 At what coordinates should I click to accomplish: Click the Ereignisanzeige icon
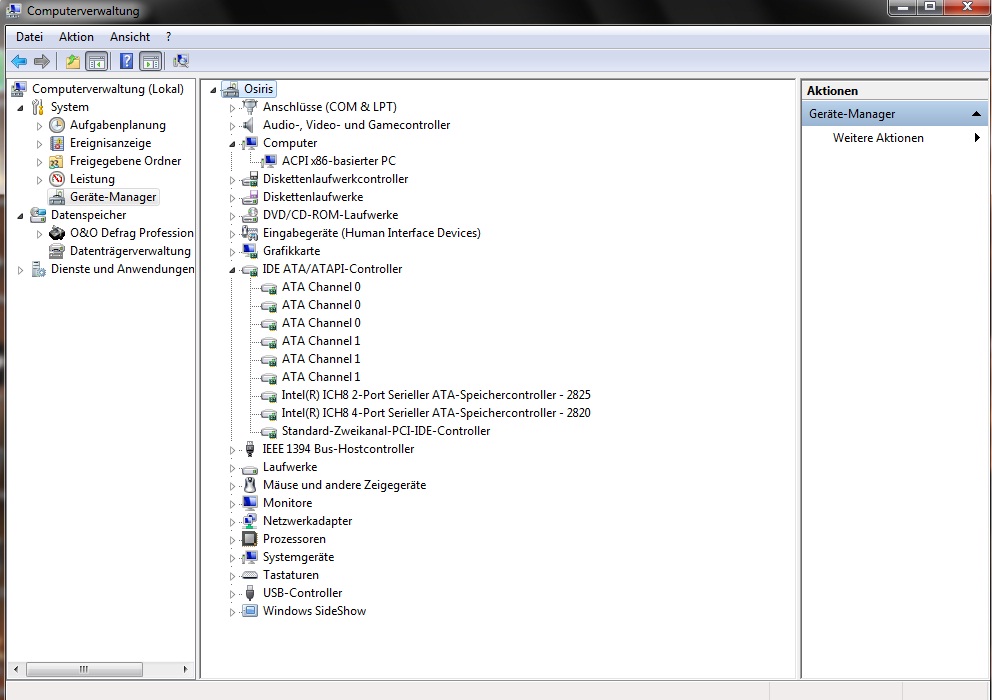[57, 143]
